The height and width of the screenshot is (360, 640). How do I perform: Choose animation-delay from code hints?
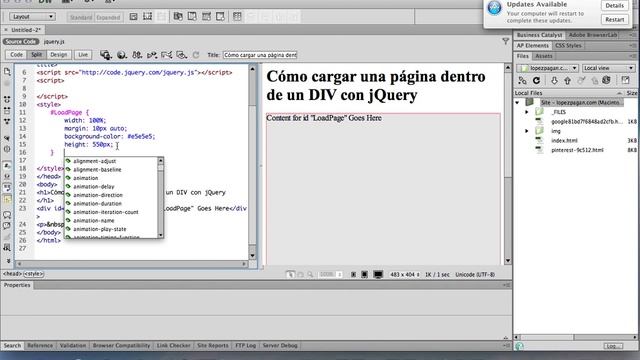94,187
